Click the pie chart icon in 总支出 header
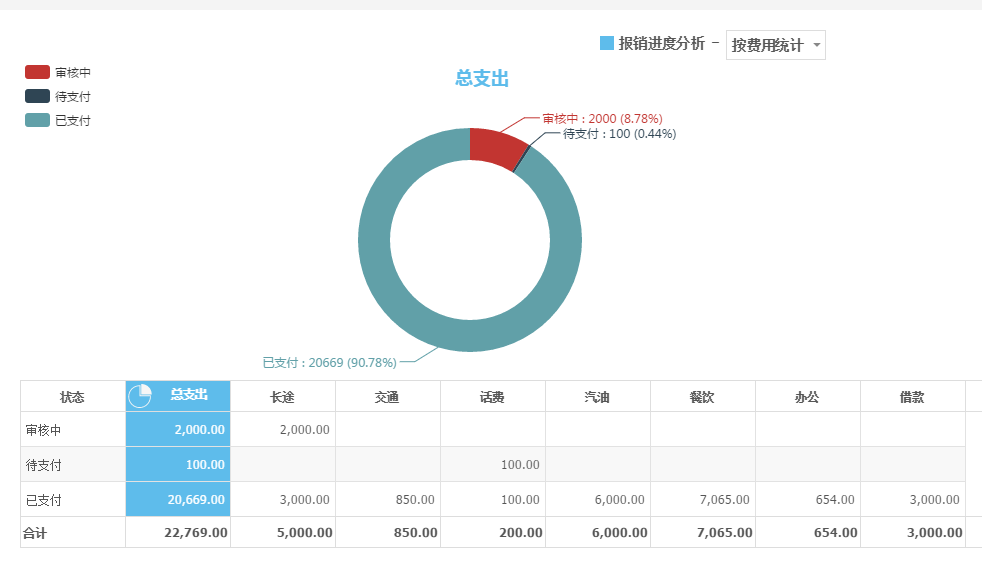982x562 pixels. click(140, 396)
